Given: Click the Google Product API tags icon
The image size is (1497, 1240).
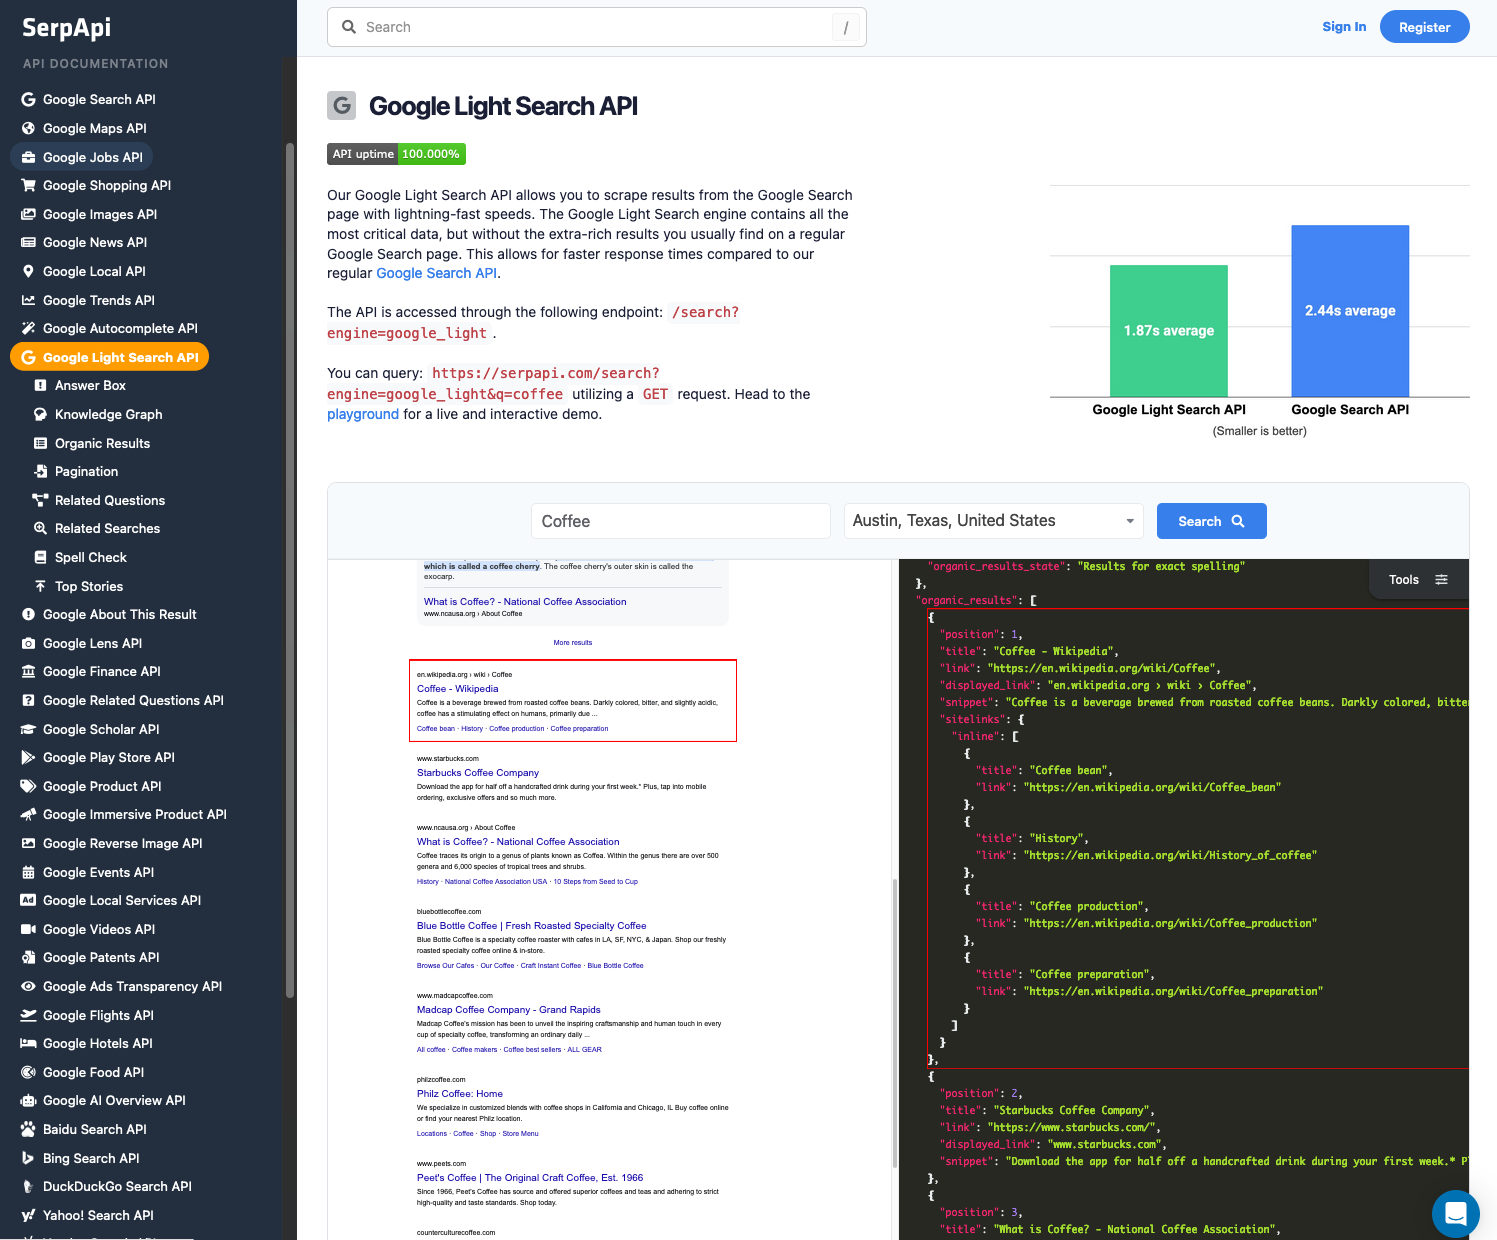Looking at the screenshot, I should (x=28, y=786).
